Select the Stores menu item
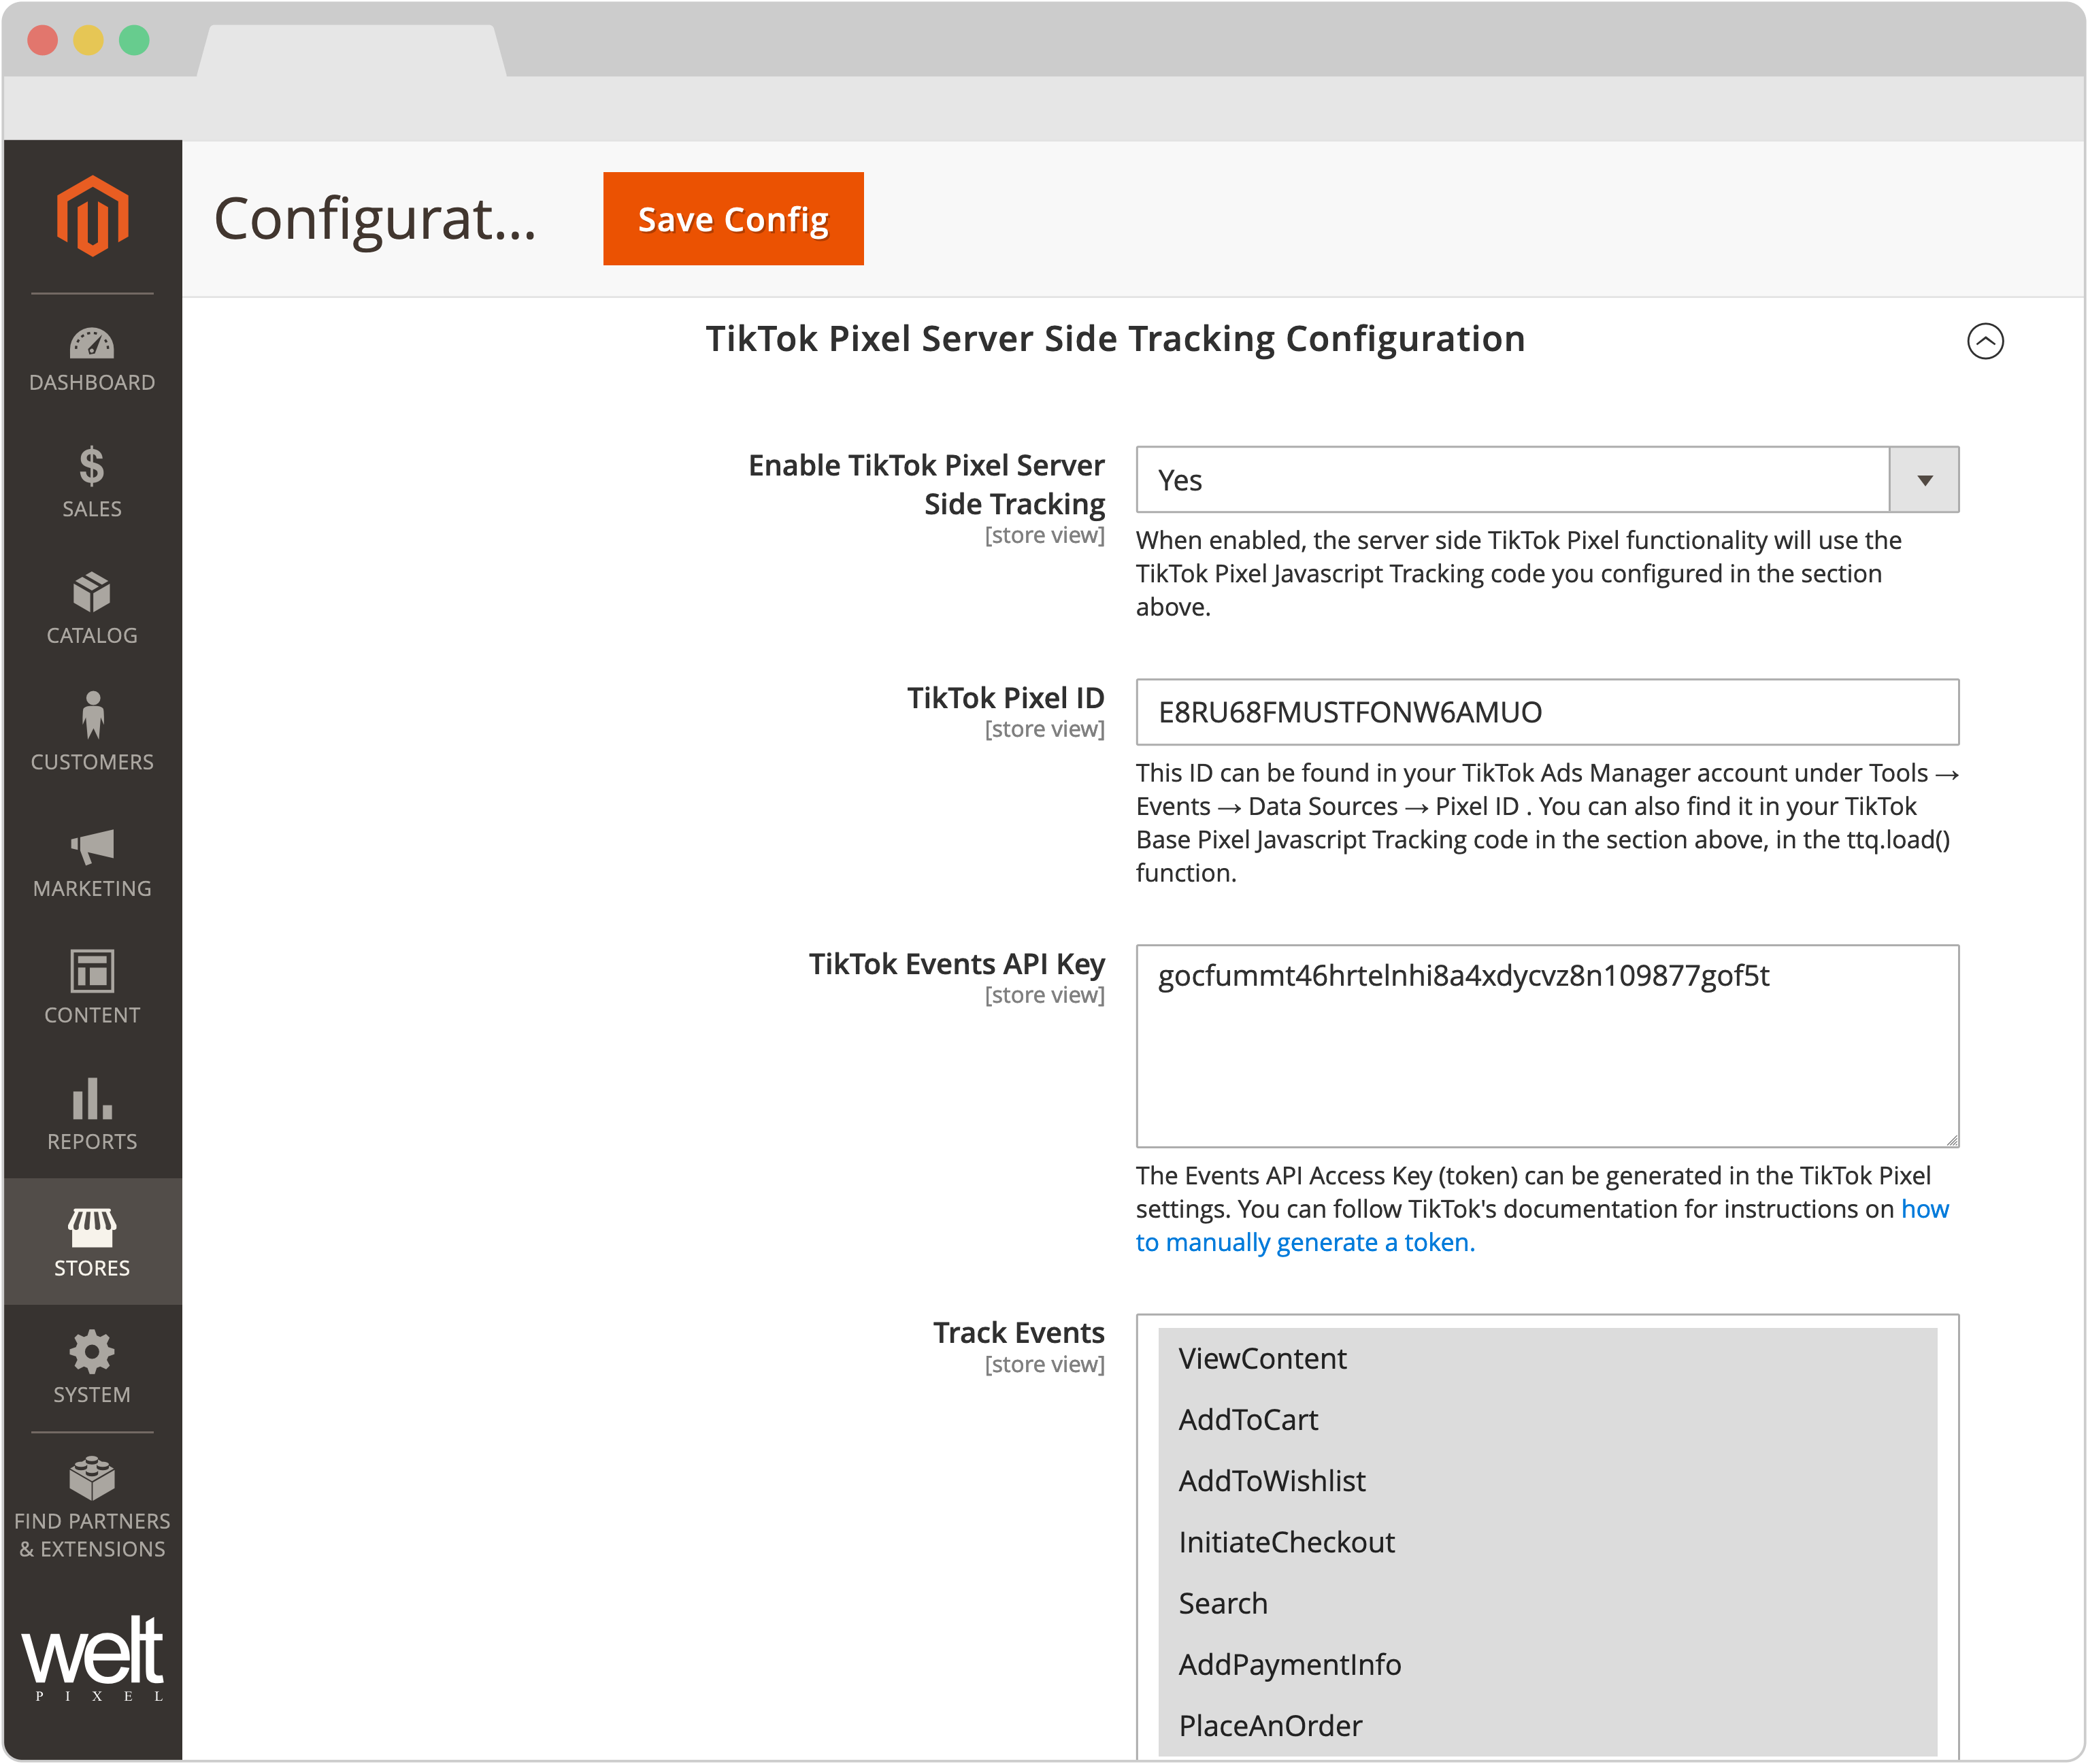 [92, 1241]
